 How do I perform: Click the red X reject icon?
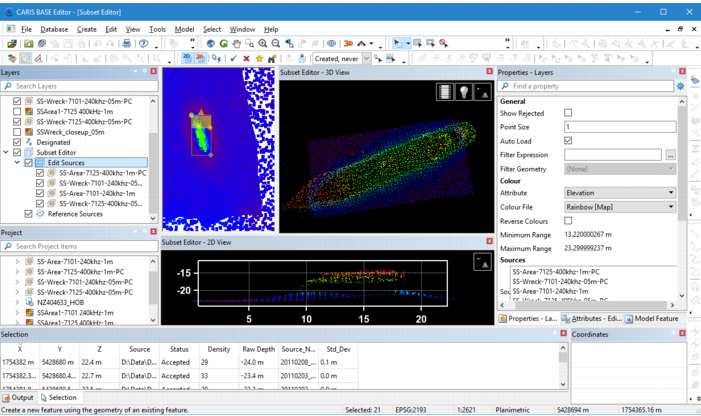pyautogui.click(x=246, y=59)
